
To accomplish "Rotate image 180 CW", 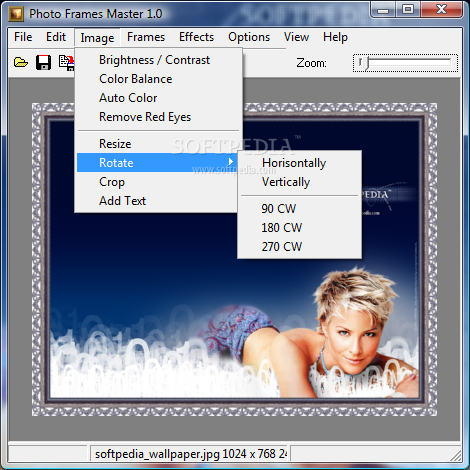I will [299, 228].
